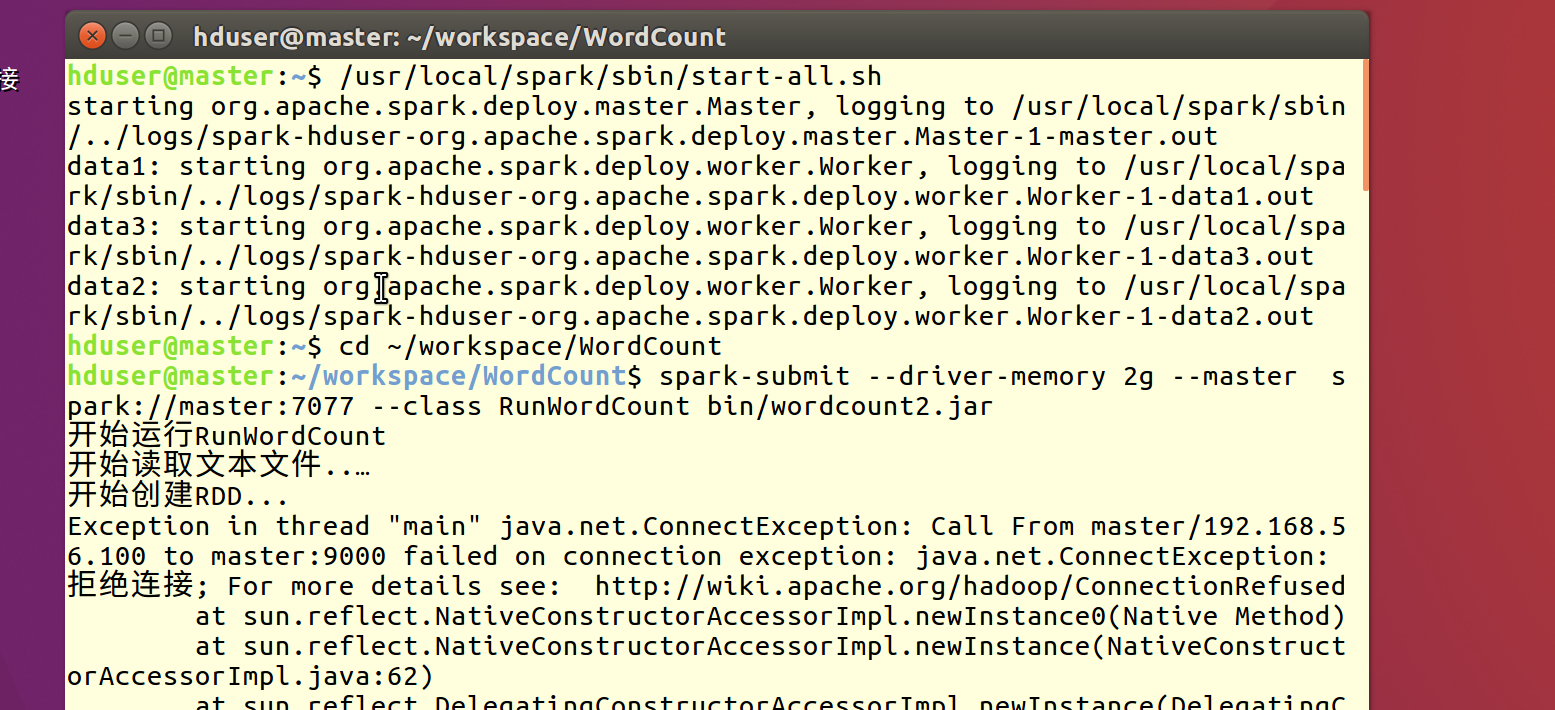Click the Worker-1-data3.out log path line
The image size is (1555, 710).
[x=691, y=256]
